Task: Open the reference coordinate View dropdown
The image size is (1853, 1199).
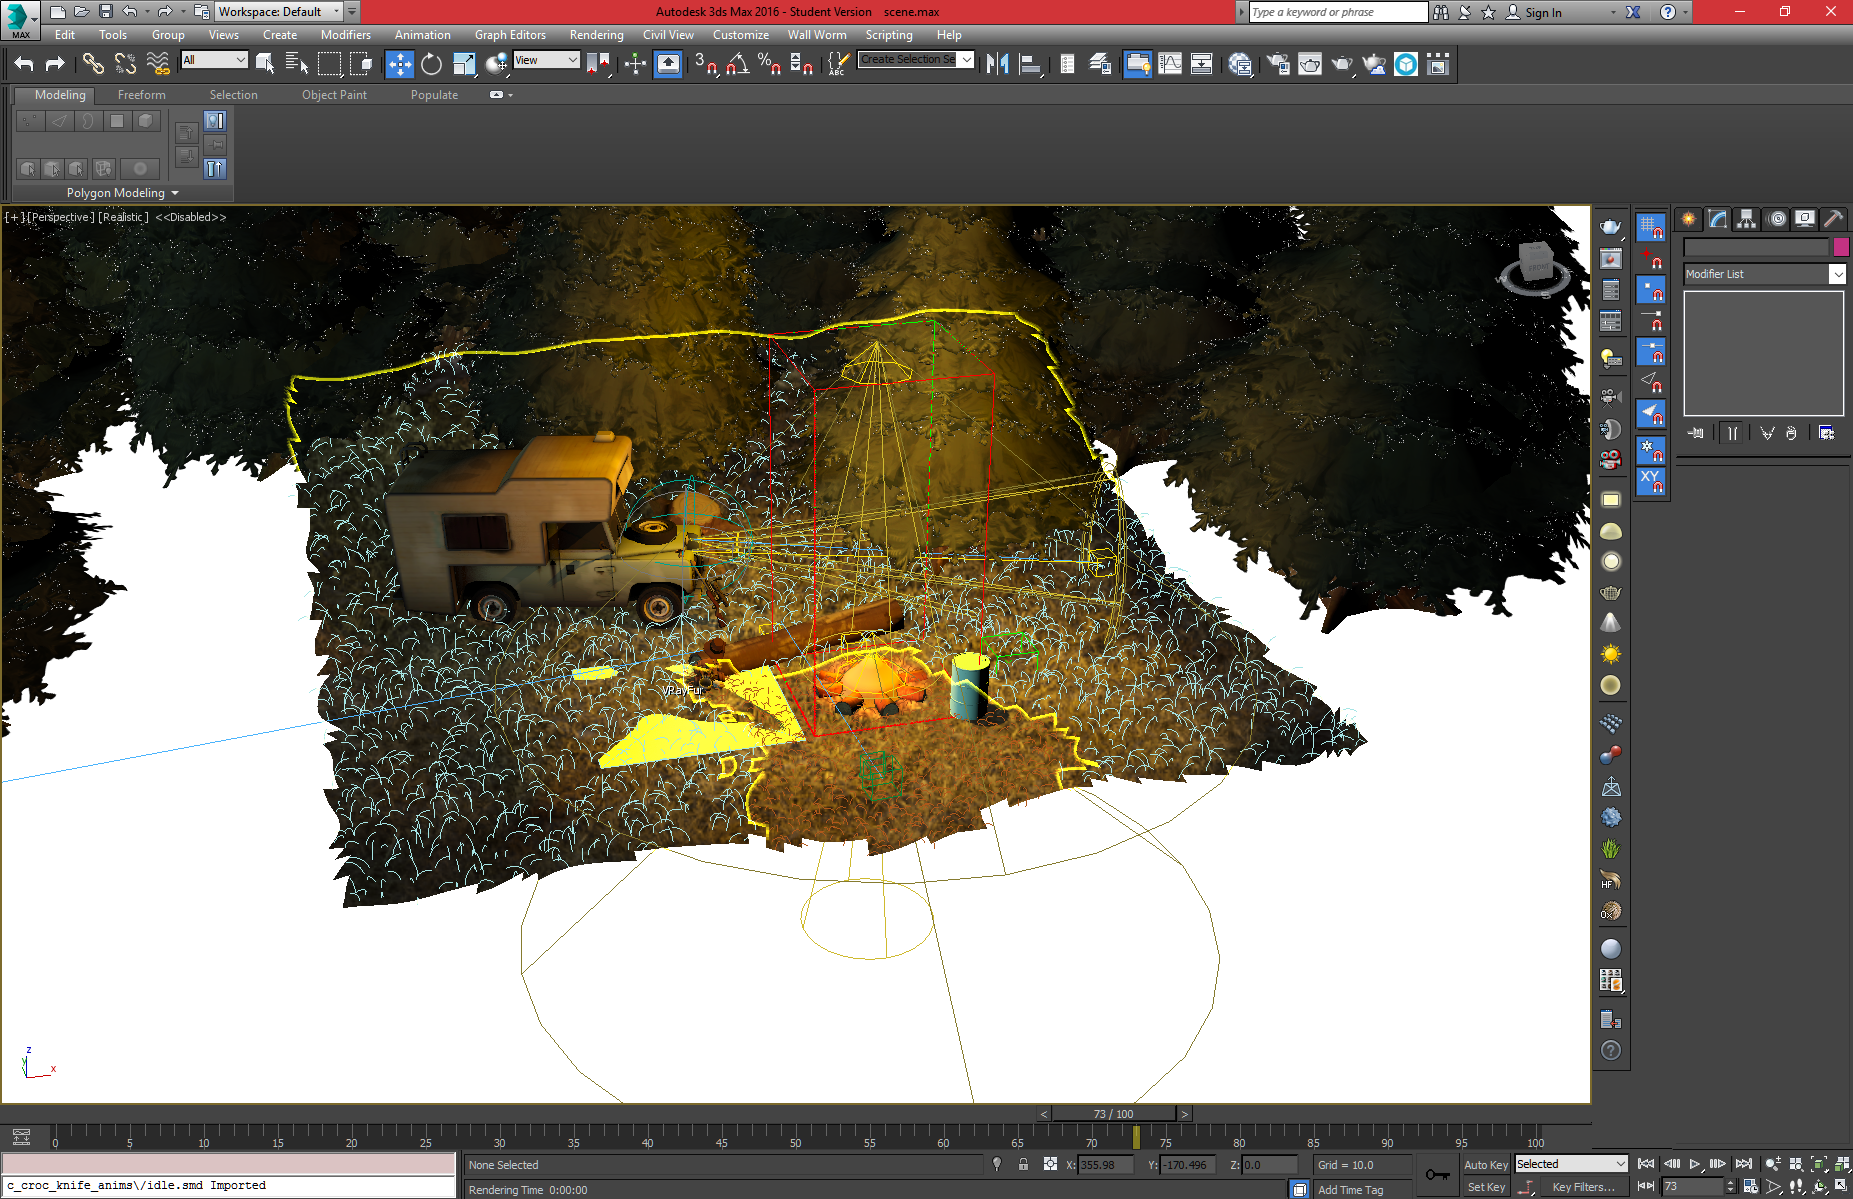Action: click(546, 60)
